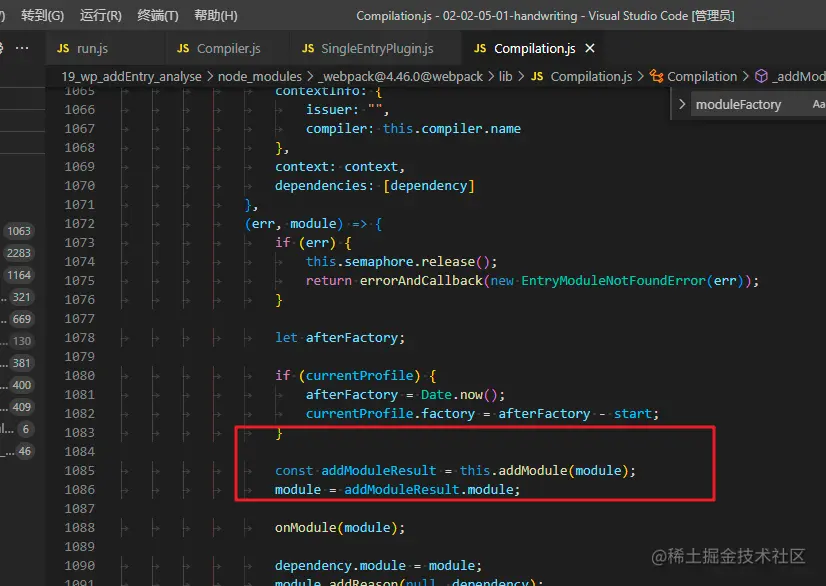Click afterFactory declaration on line 1078
826x586 pixels.
coord(352,338)
